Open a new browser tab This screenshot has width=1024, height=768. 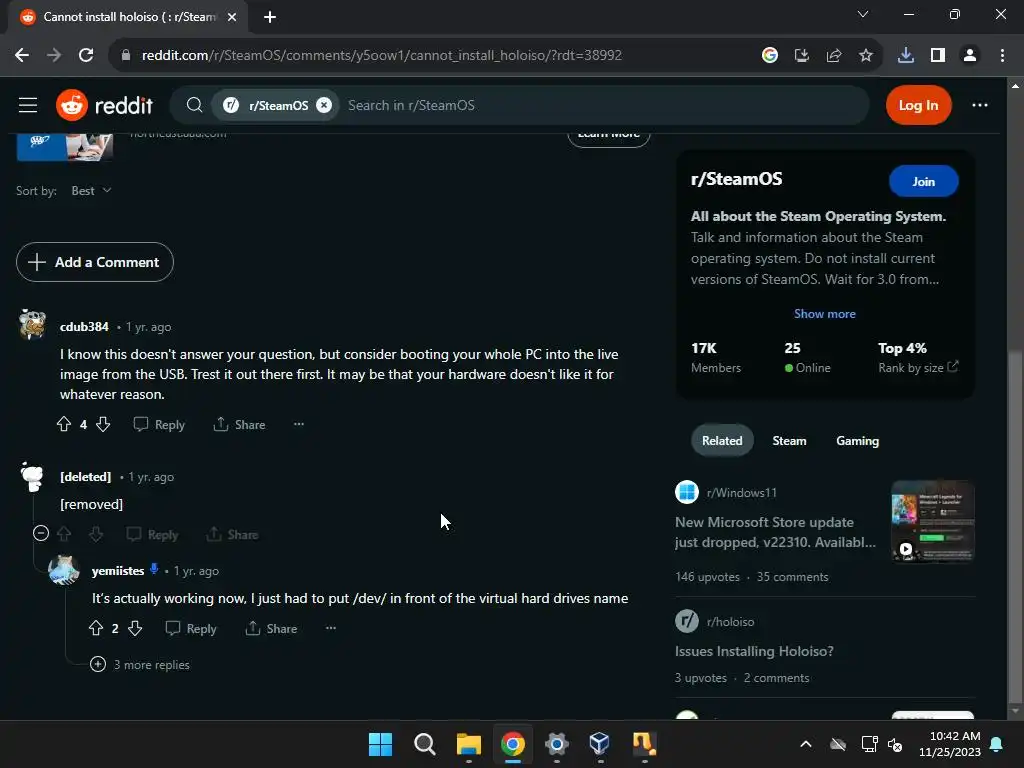(x=270, y=17)
